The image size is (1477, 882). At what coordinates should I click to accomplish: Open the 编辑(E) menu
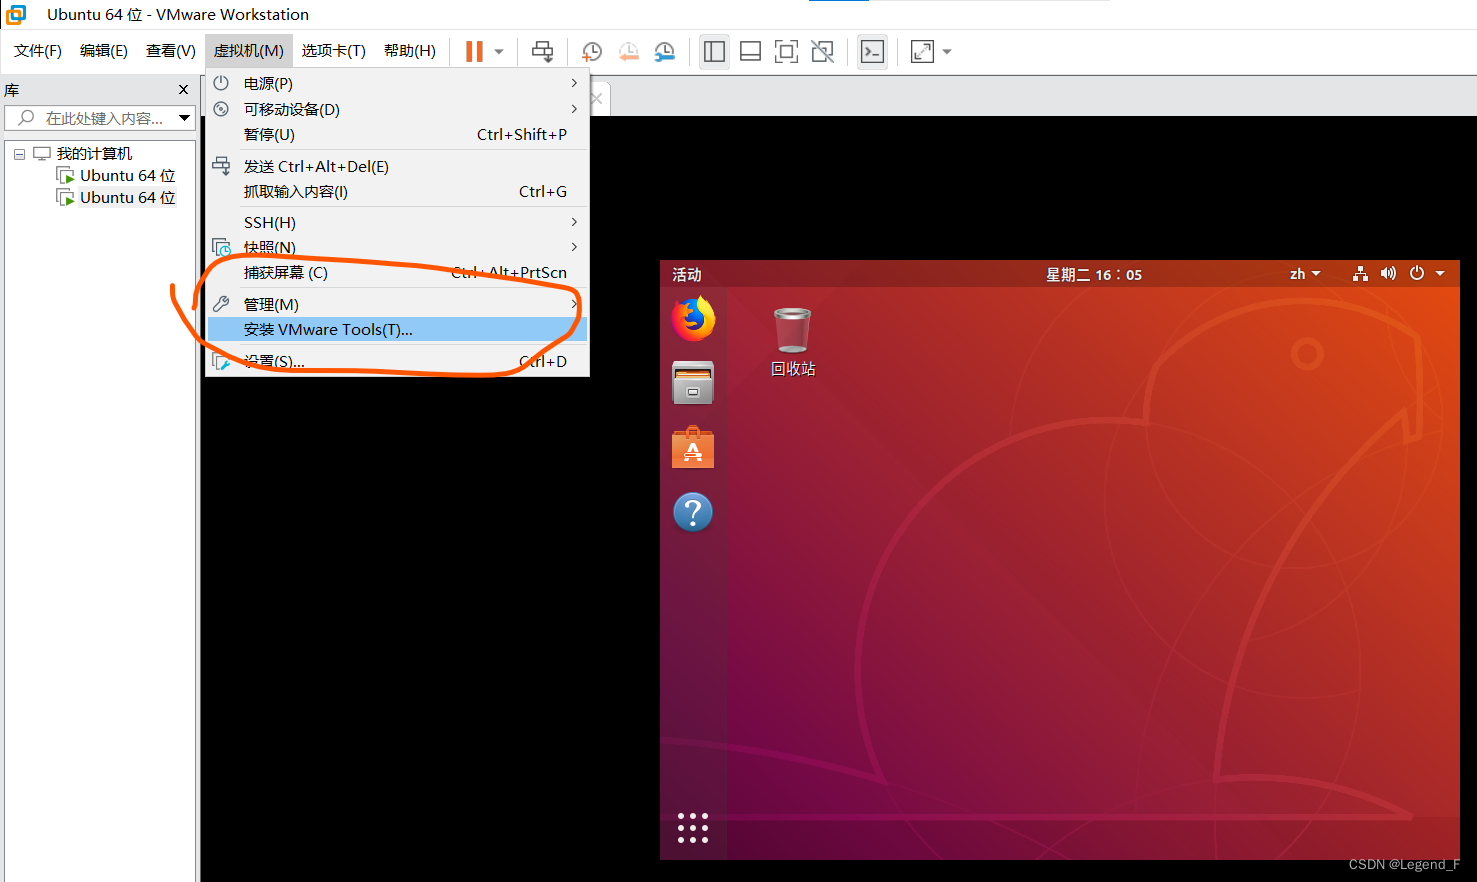click(104, 51)
